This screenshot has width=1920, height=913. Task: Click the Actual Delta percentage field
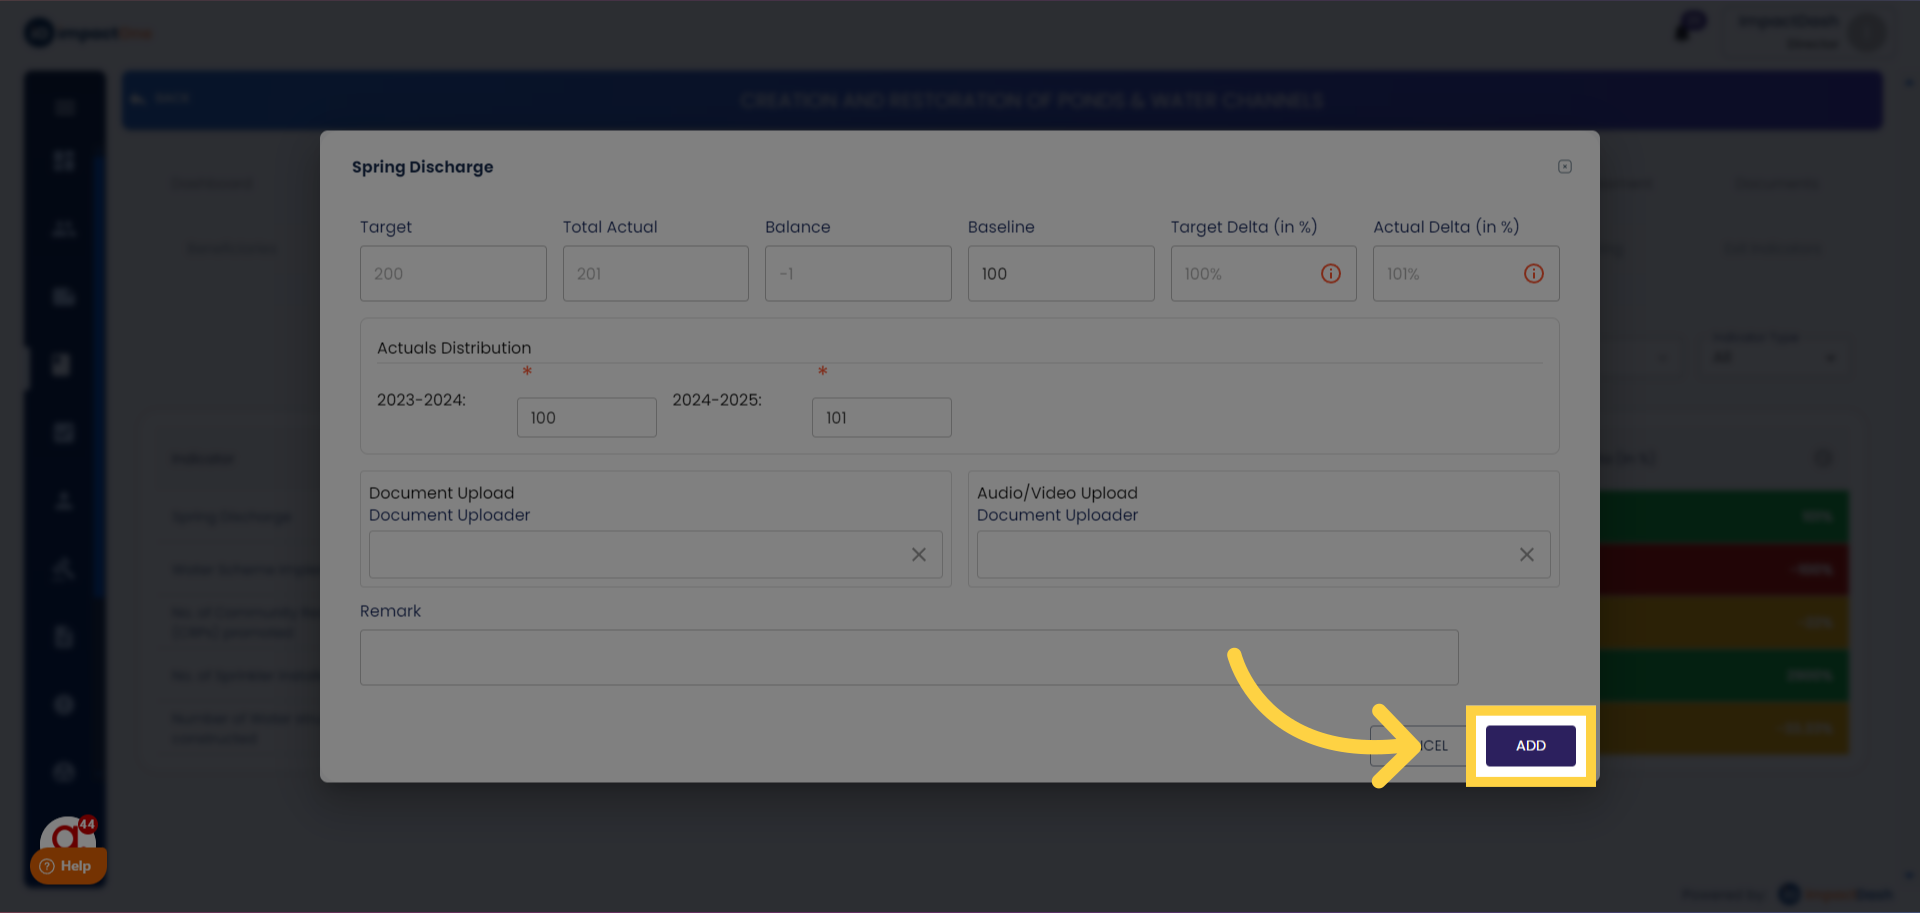point(1446,274)
